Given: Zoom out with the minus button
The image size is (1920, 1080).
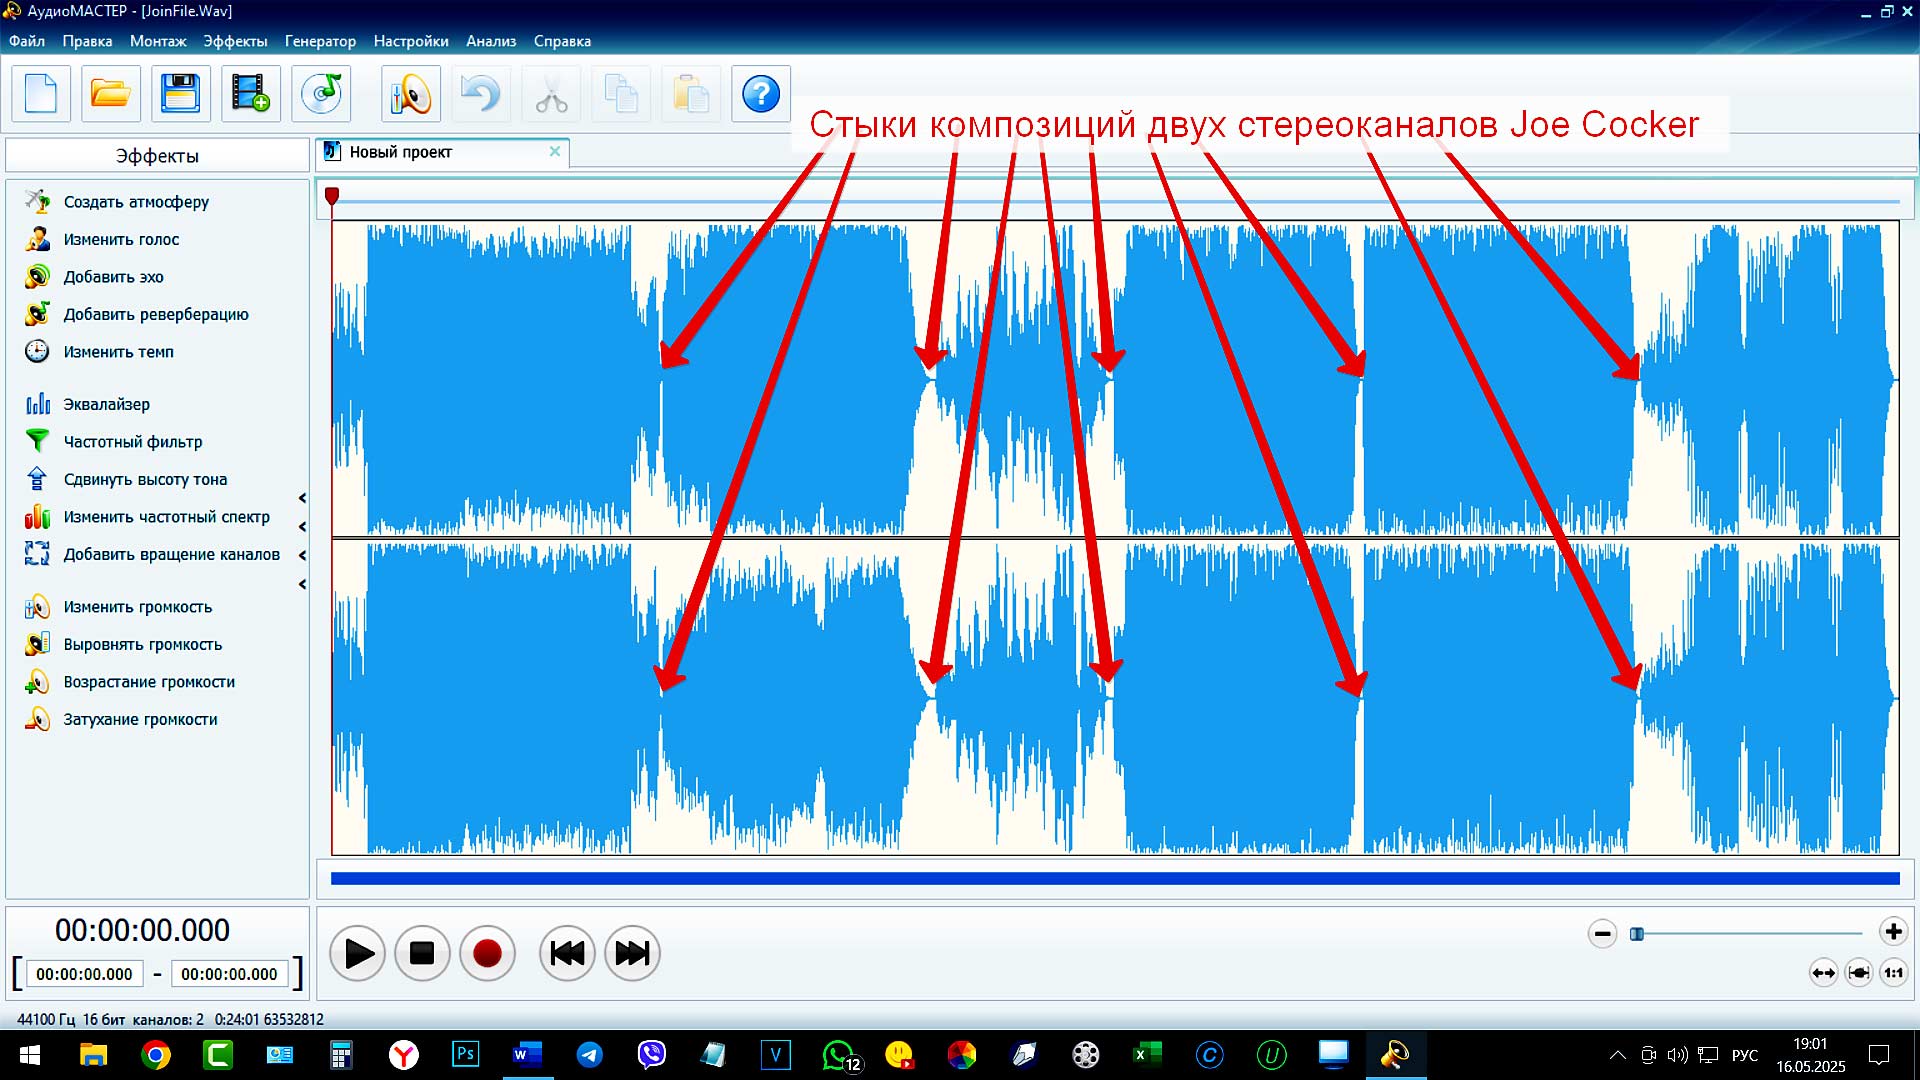Looking at the screenshot, I should coord(1602,933).
